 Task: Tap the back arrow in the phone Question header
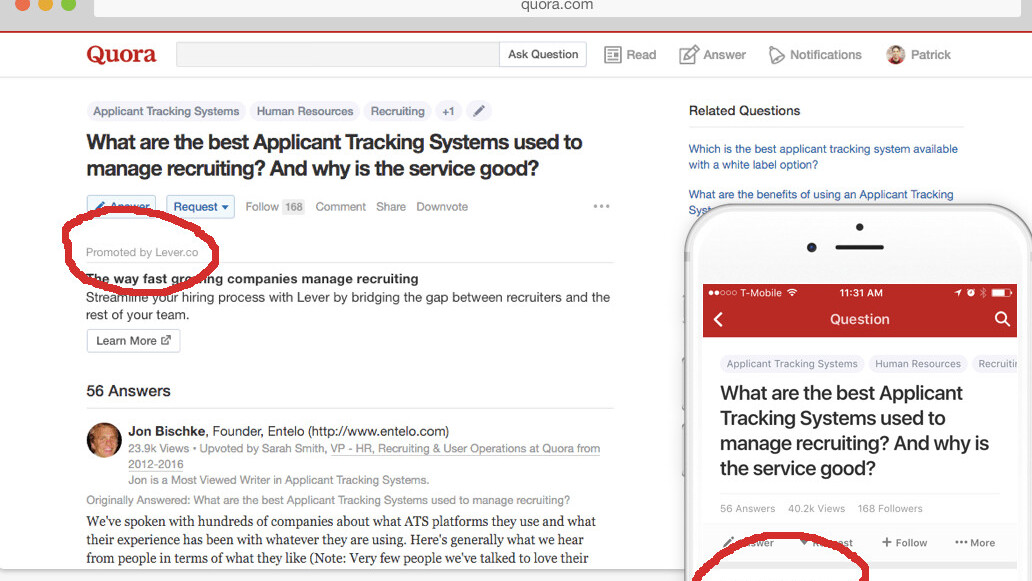point(719,319)
